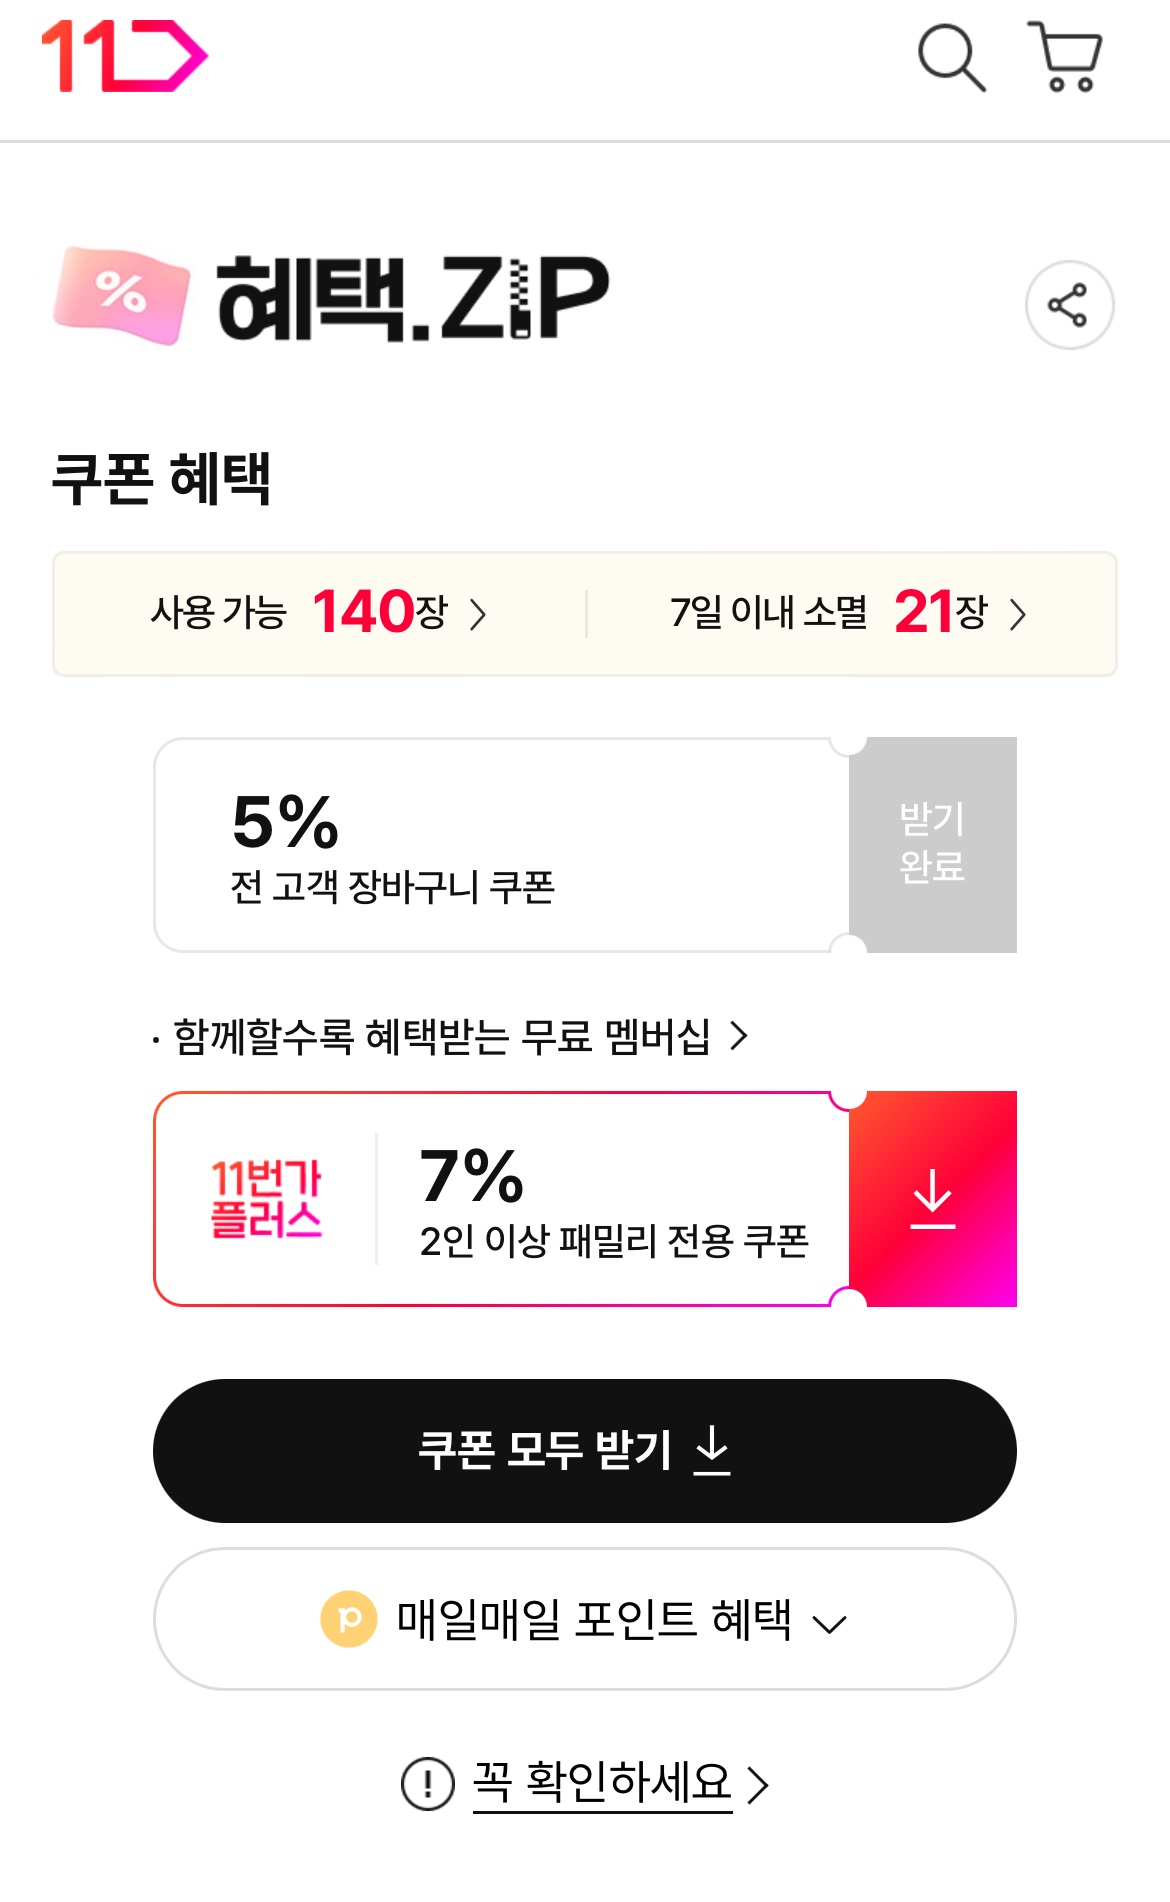Click the yellow P point icon
This screenshot has width=1170, height=1902.
[349, 1618]
